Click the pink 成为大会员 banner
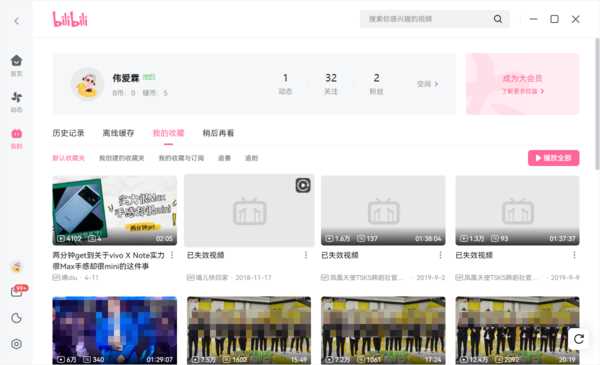Image resolution: width=600 pixels, height=365 pixels. pos(522,84)
